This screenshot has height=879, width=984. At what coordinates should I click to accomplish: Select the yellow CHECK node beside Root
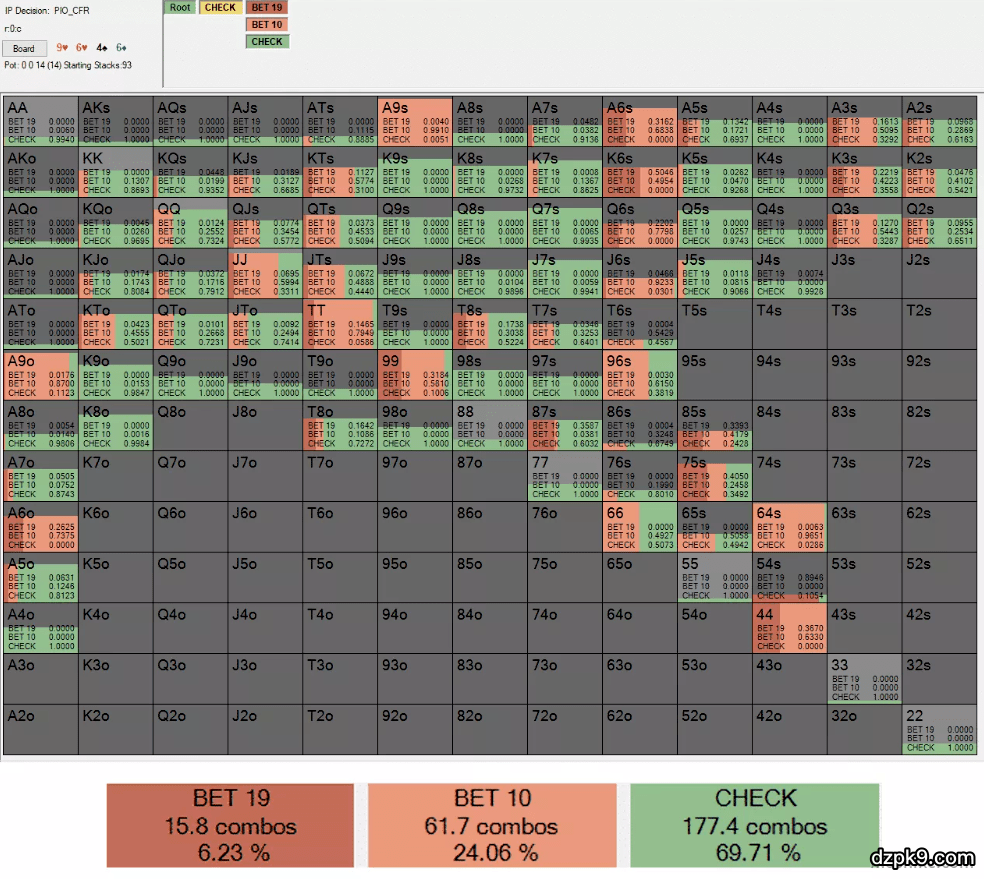click(220, 7)
